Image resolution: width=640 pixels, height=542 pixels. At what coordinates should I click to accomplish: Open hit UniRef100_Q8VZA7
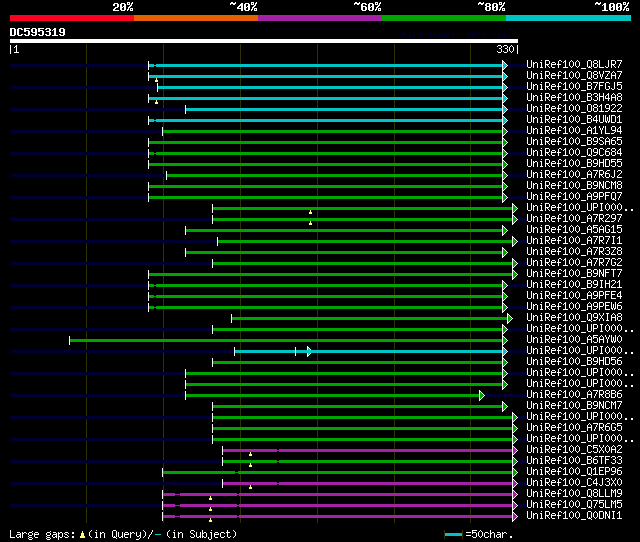point(574,76)
